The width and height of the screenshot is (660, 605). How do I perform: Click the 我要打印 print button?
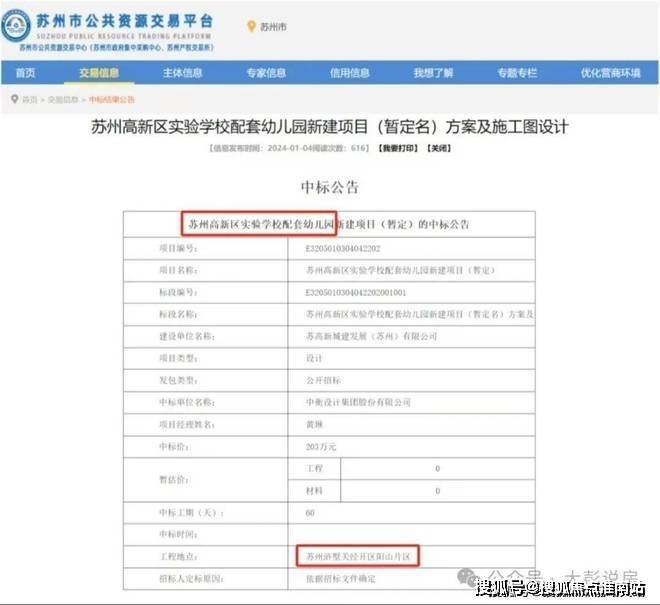point(398,148)
